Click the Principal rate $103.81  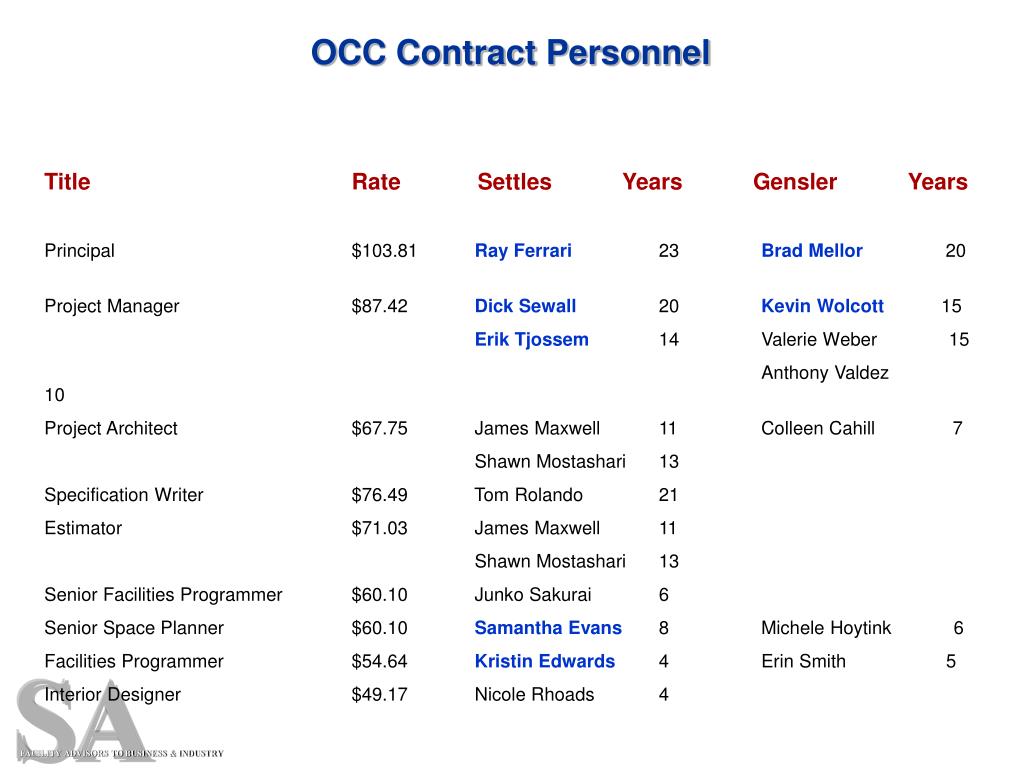384,251
